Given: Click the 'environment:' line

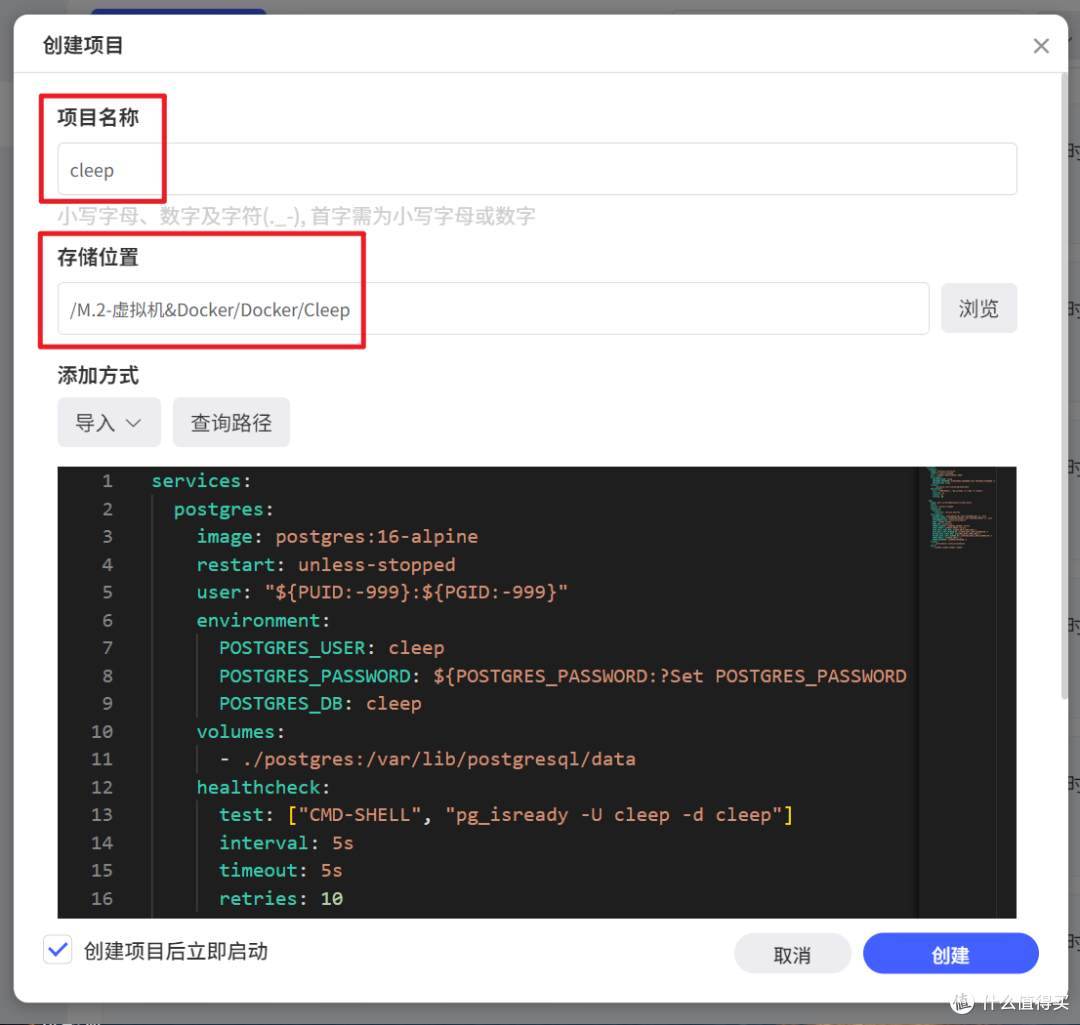Looking at the screenshot, I should (x=263, y=621).
